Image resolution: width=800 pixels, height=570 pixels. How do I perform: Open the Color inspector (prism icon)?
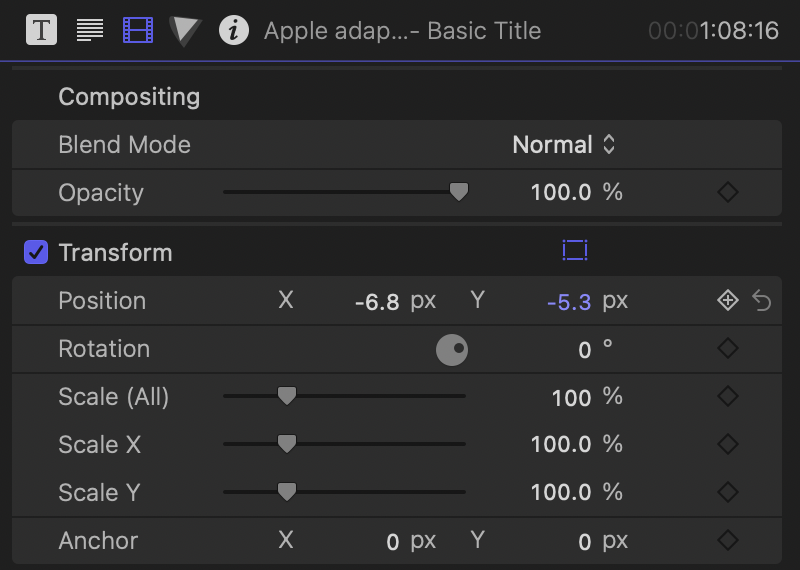pyautogui.click(x=185, y=30)
